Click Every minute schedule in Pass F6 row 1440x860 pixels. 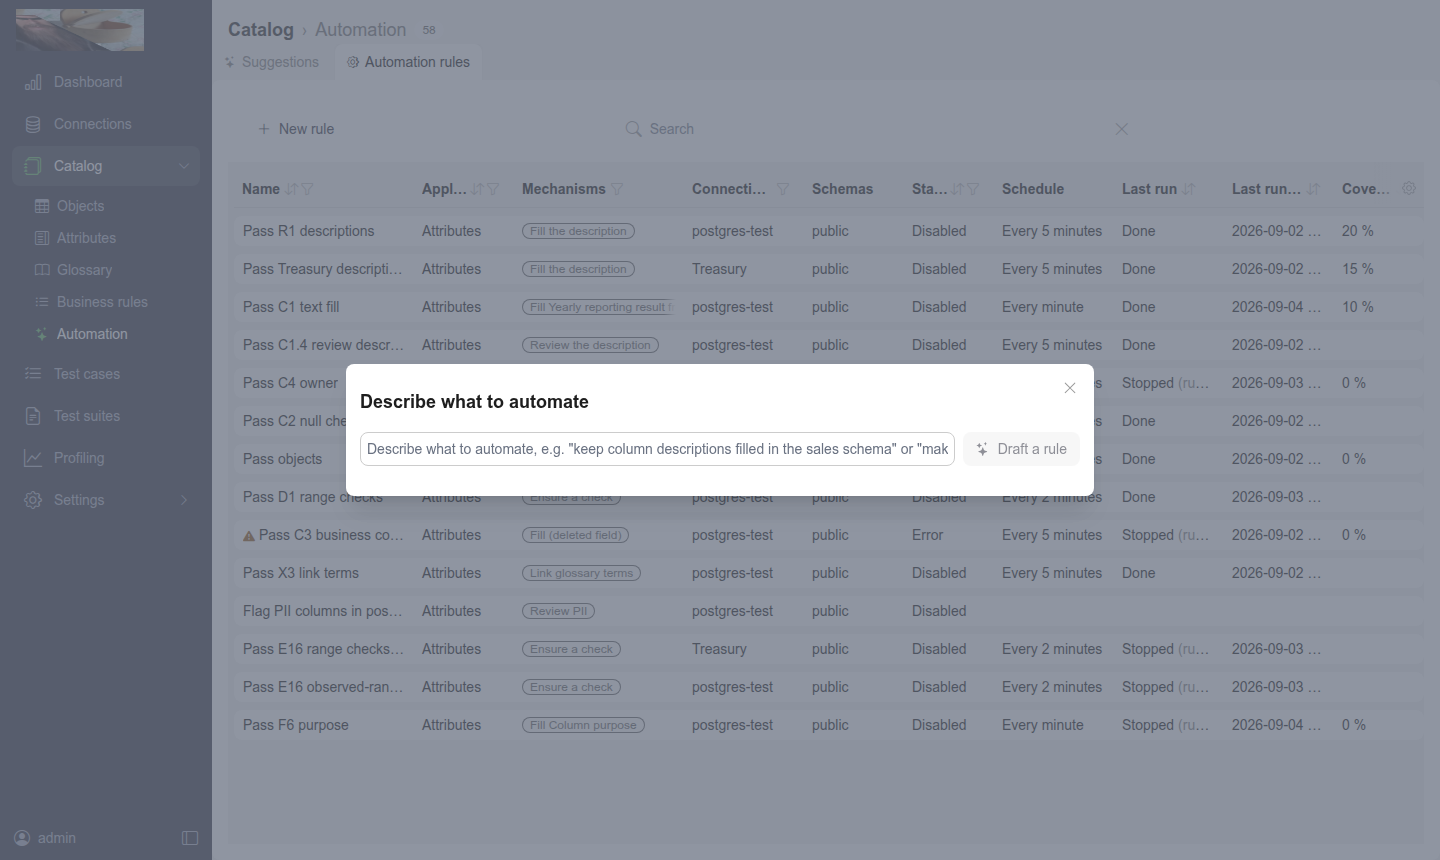pyautogui.click(x=1042, y=725)
